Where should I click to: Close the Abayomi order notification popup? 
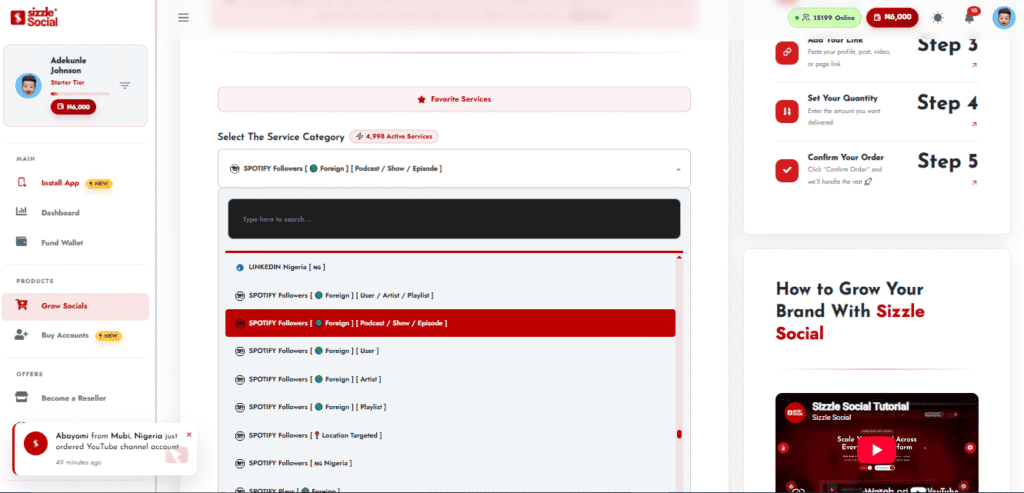pos(189,434)
